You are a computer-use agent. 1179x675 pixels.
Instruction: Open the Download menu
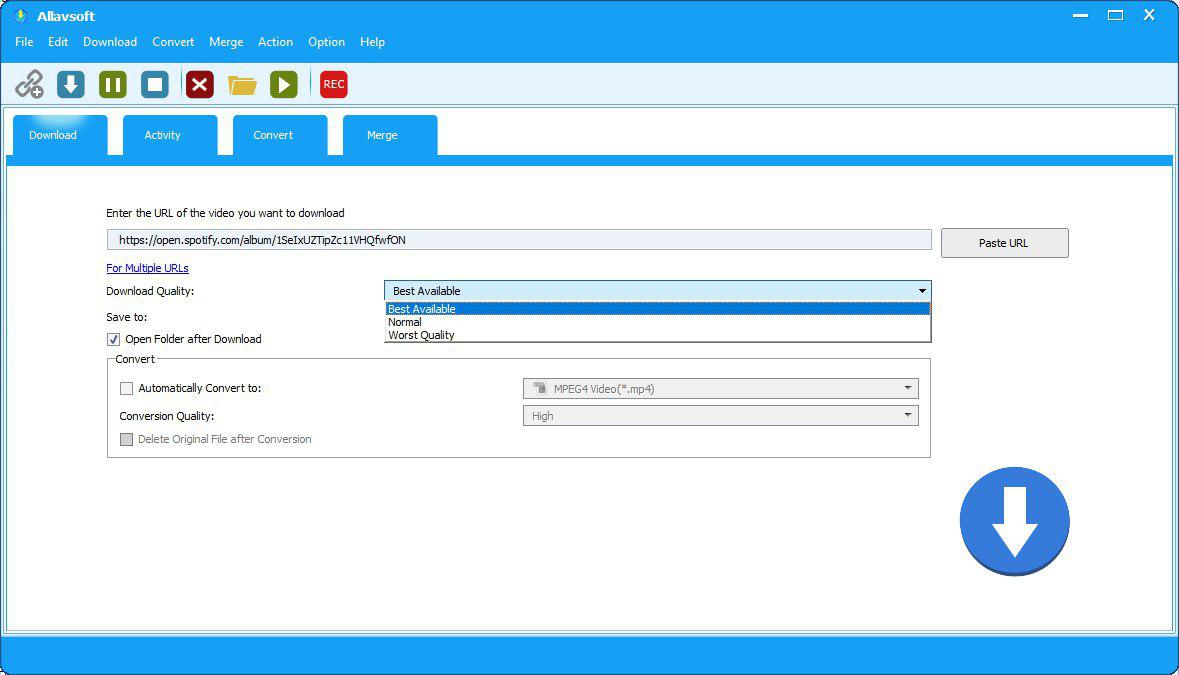tap(110, 42)
